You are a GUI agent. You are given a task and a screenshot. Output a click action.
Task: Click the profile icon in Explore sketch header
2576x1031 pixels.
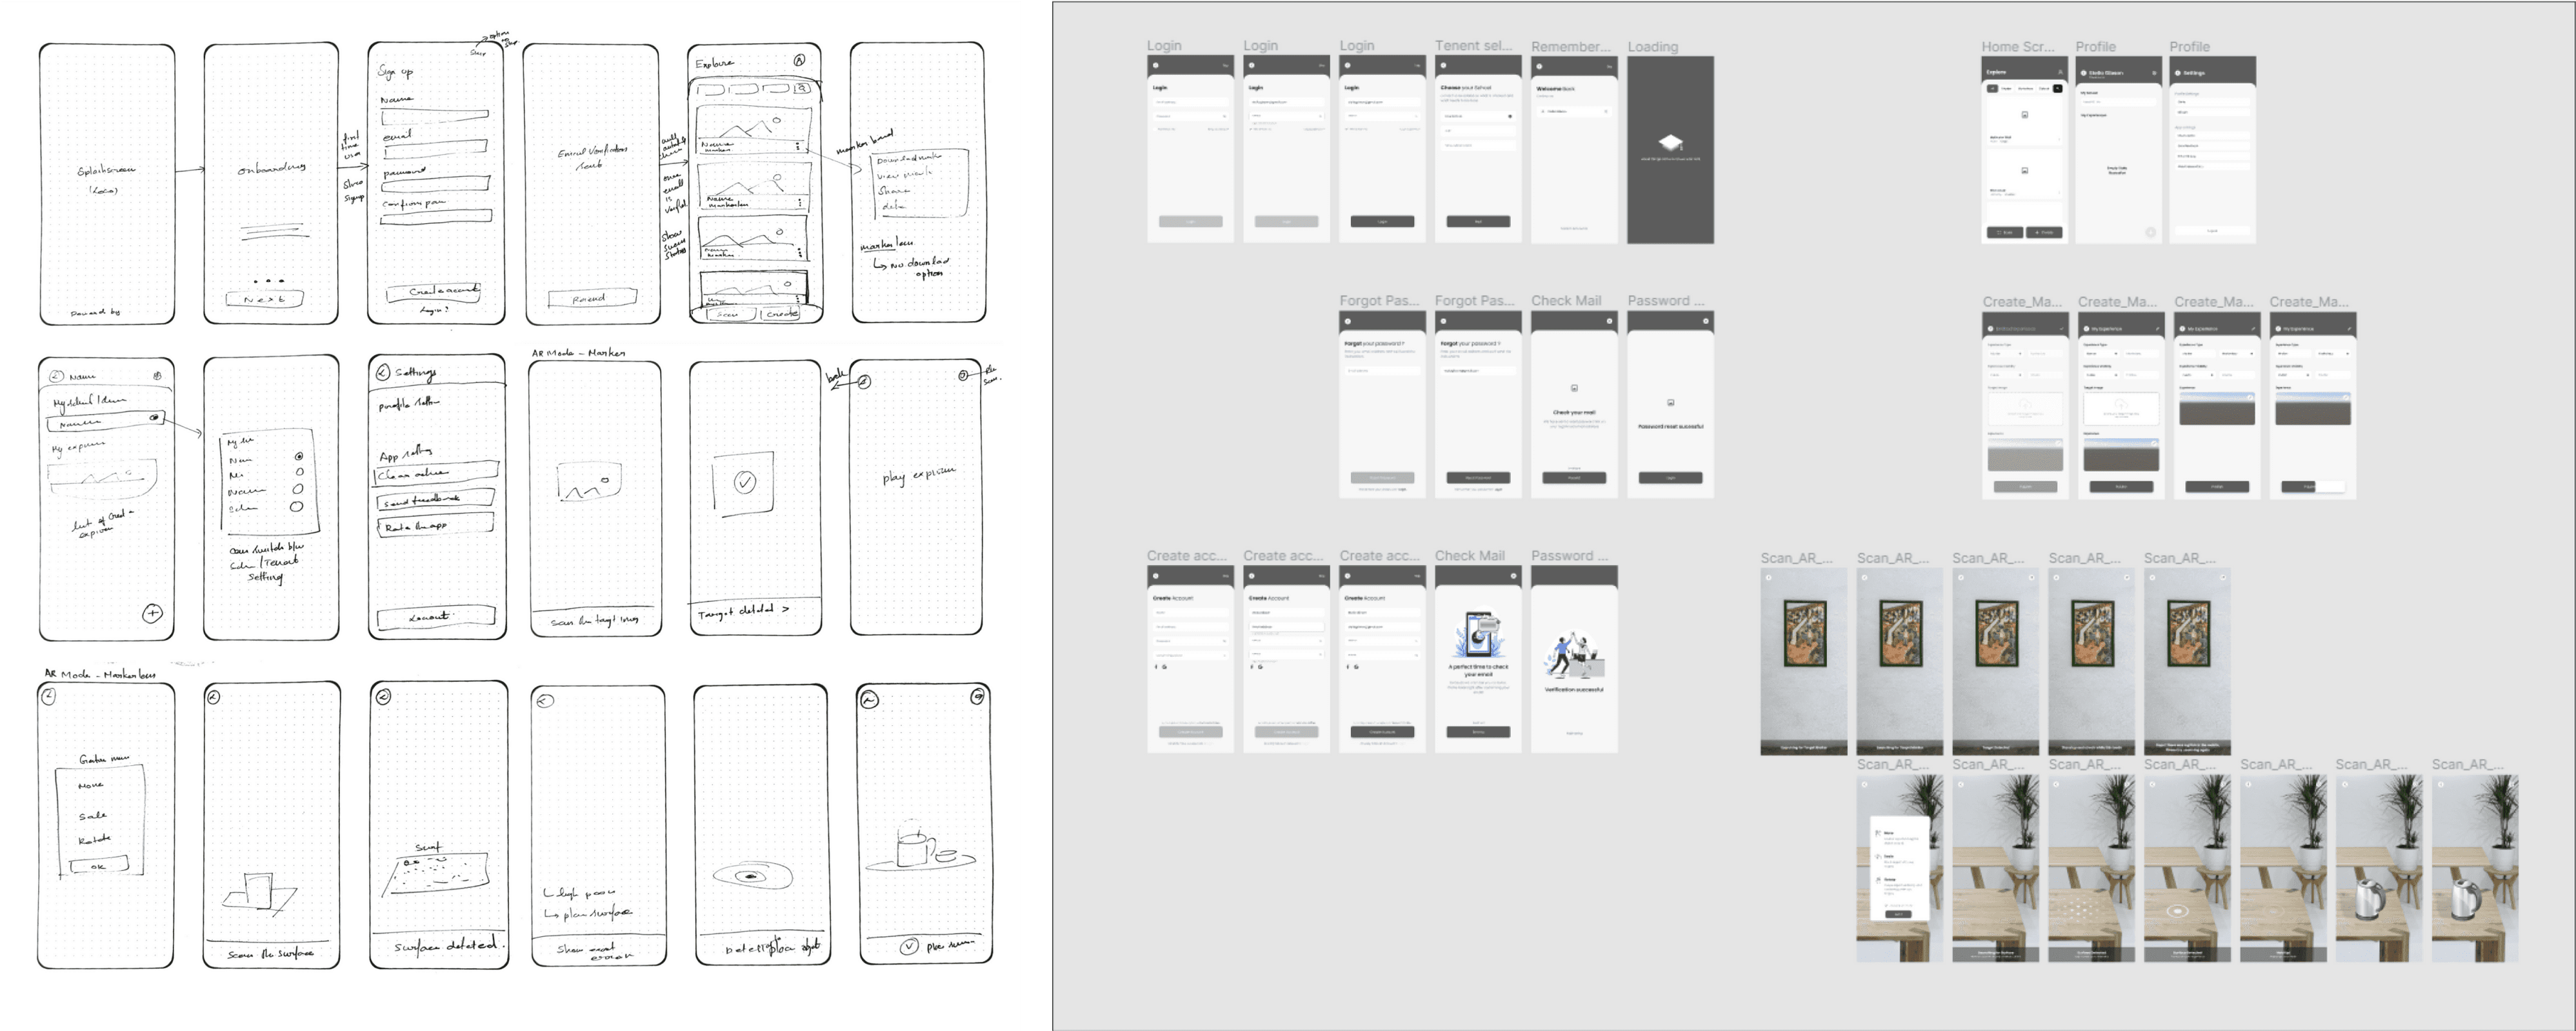(799, 60)
